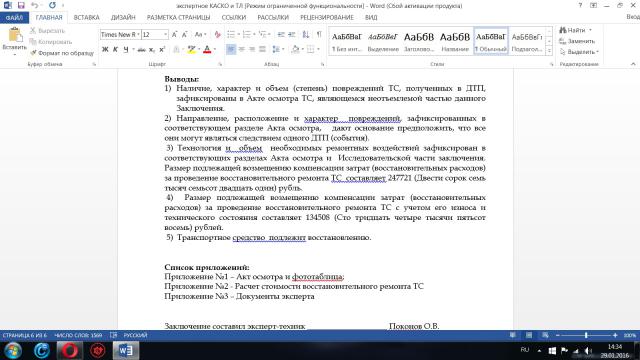Viewport: 640px width, 360px height.
Task: Toggle paragraph marks ¶ display
Action: tap(319, 35)
